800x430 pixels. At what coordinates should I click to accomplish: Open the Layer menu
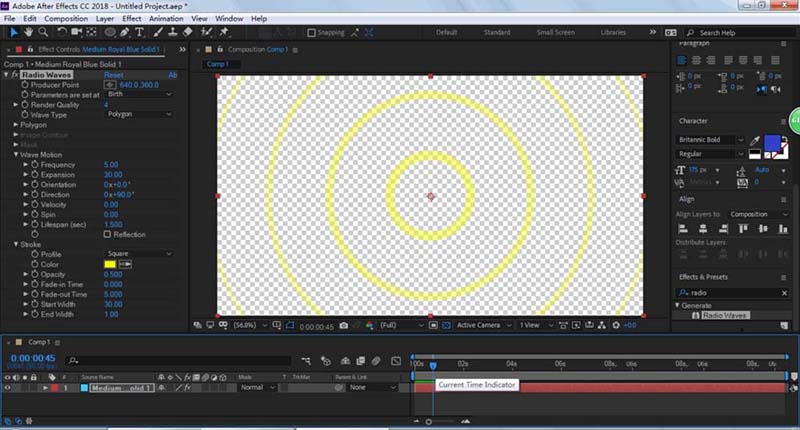tap(105, 18)
